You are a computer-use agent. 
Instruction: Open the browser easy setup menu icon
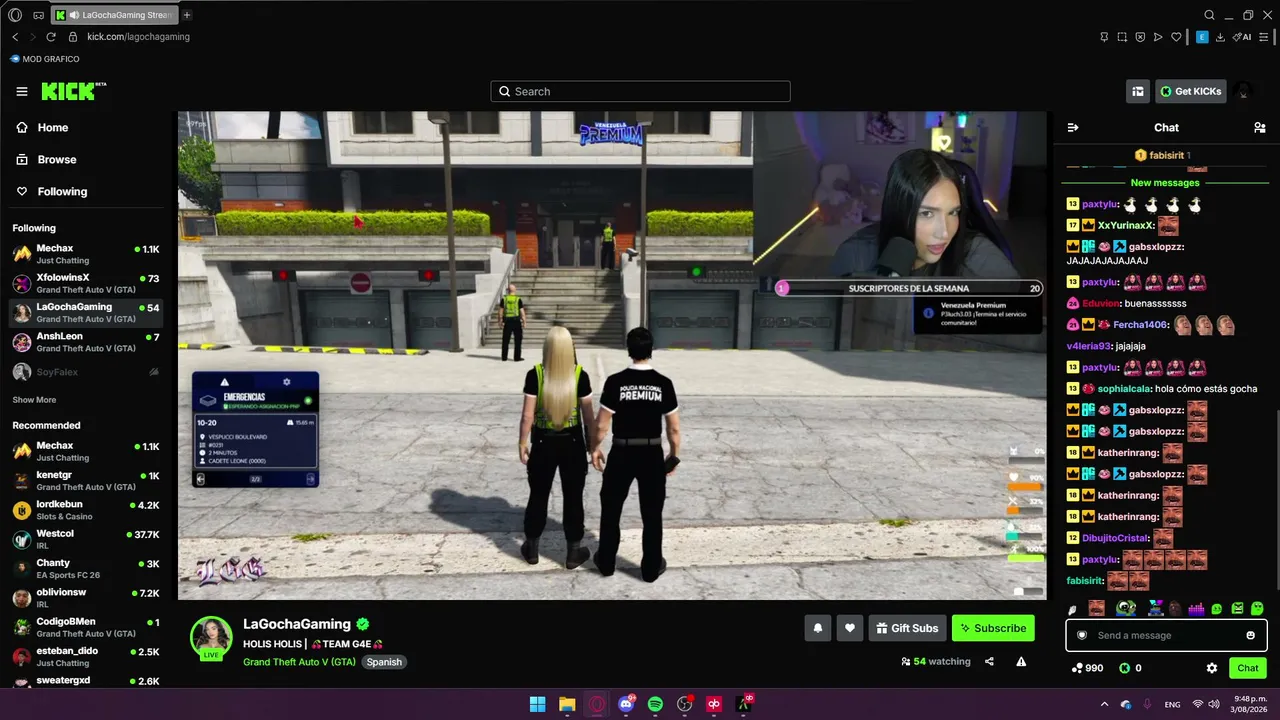[1265, 37]
